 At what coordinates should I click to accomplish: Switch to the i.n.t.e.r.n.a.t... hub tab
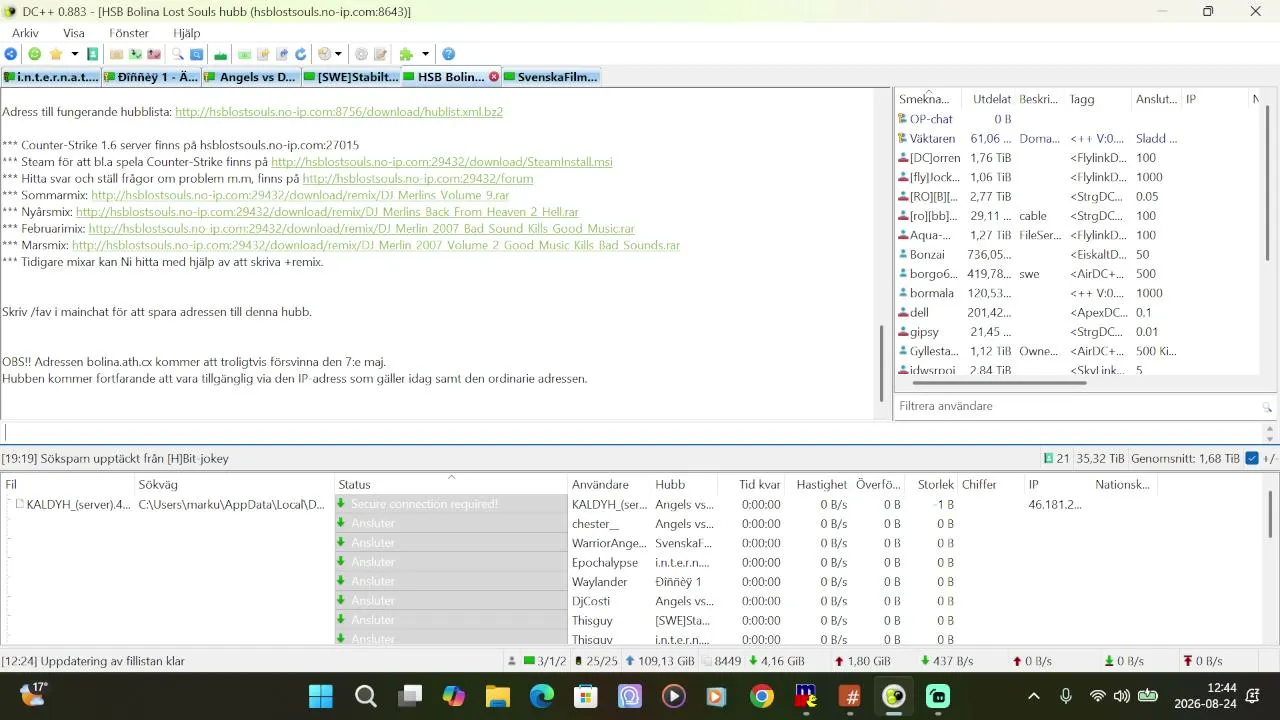tap(51, 77)
